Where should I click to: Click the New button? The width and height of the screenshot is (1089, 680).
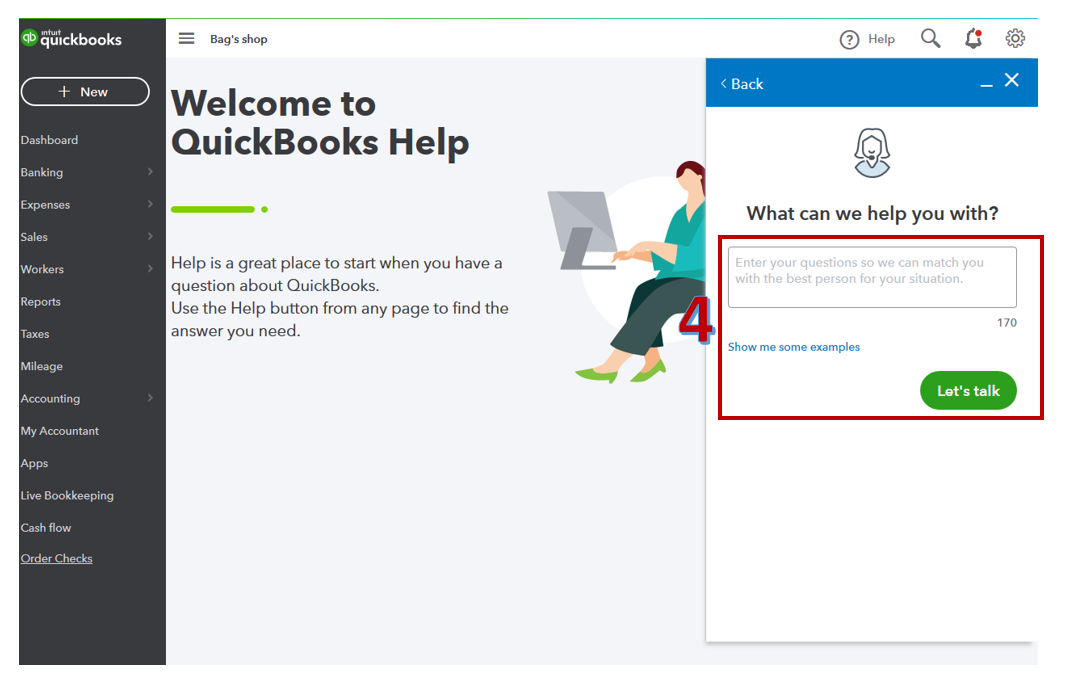coord(85,92)
